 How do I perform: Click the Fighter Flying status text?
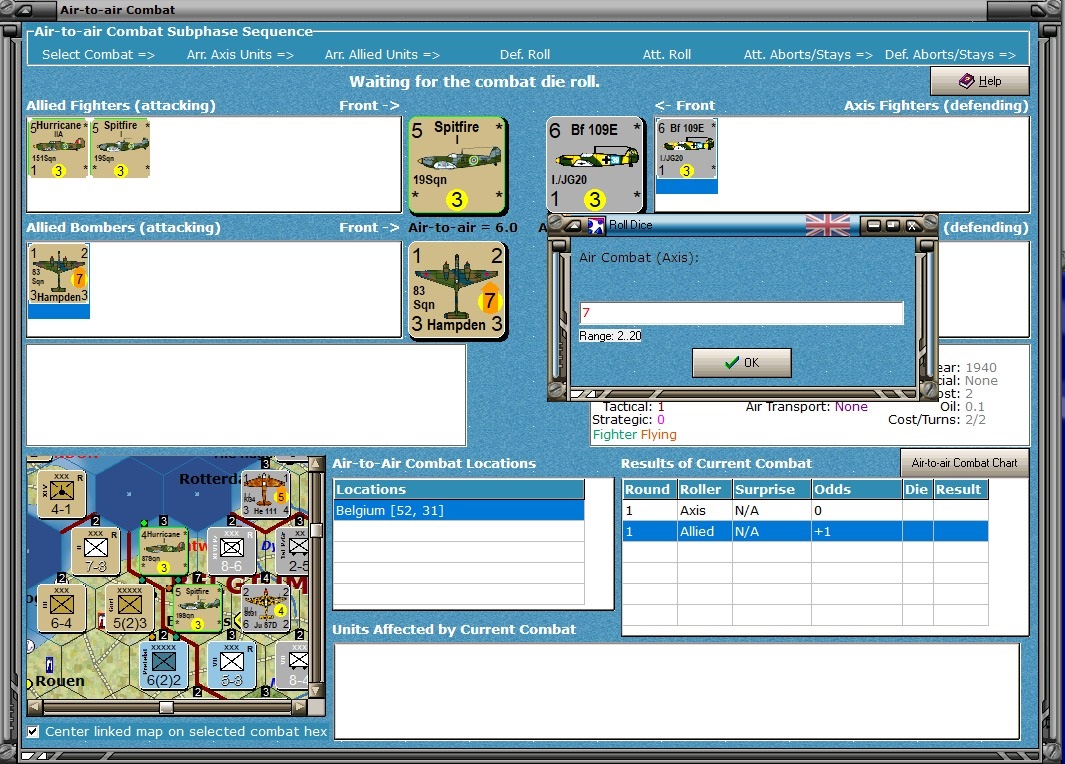click(x=634, y=435)
